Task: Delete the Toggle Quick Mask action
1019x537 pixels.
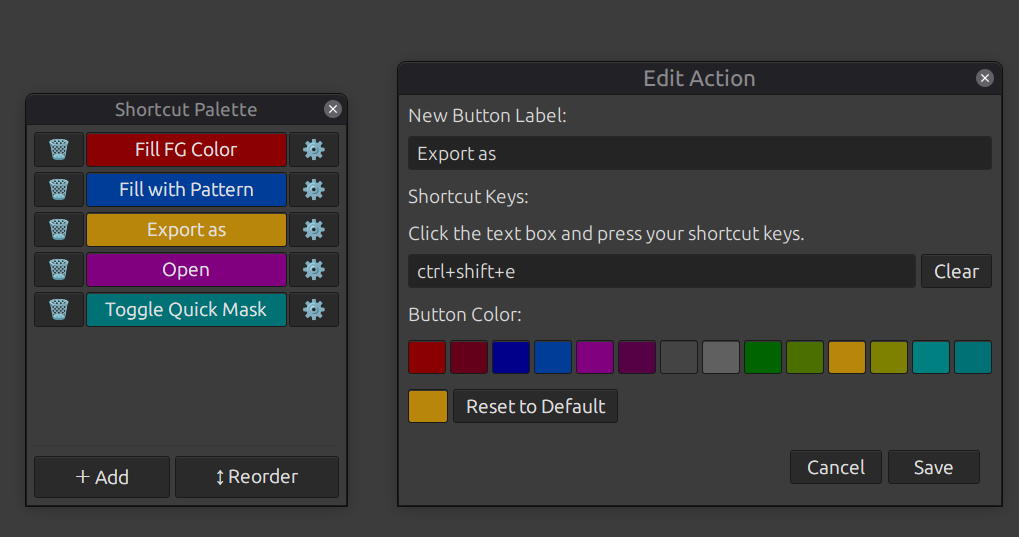Action: click(59, 310)
